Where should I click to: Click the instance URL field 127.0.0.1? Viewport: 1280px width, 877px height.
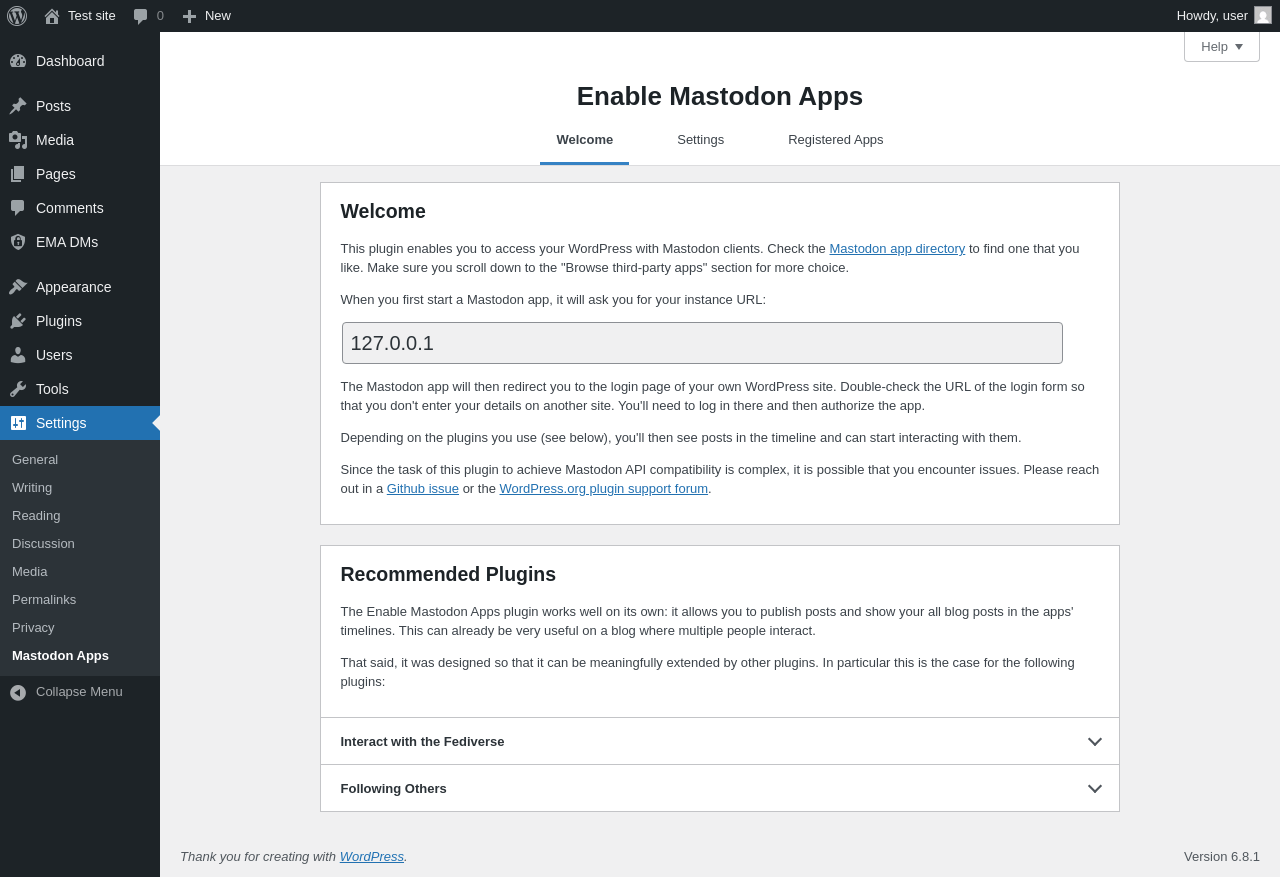[702, 343]
